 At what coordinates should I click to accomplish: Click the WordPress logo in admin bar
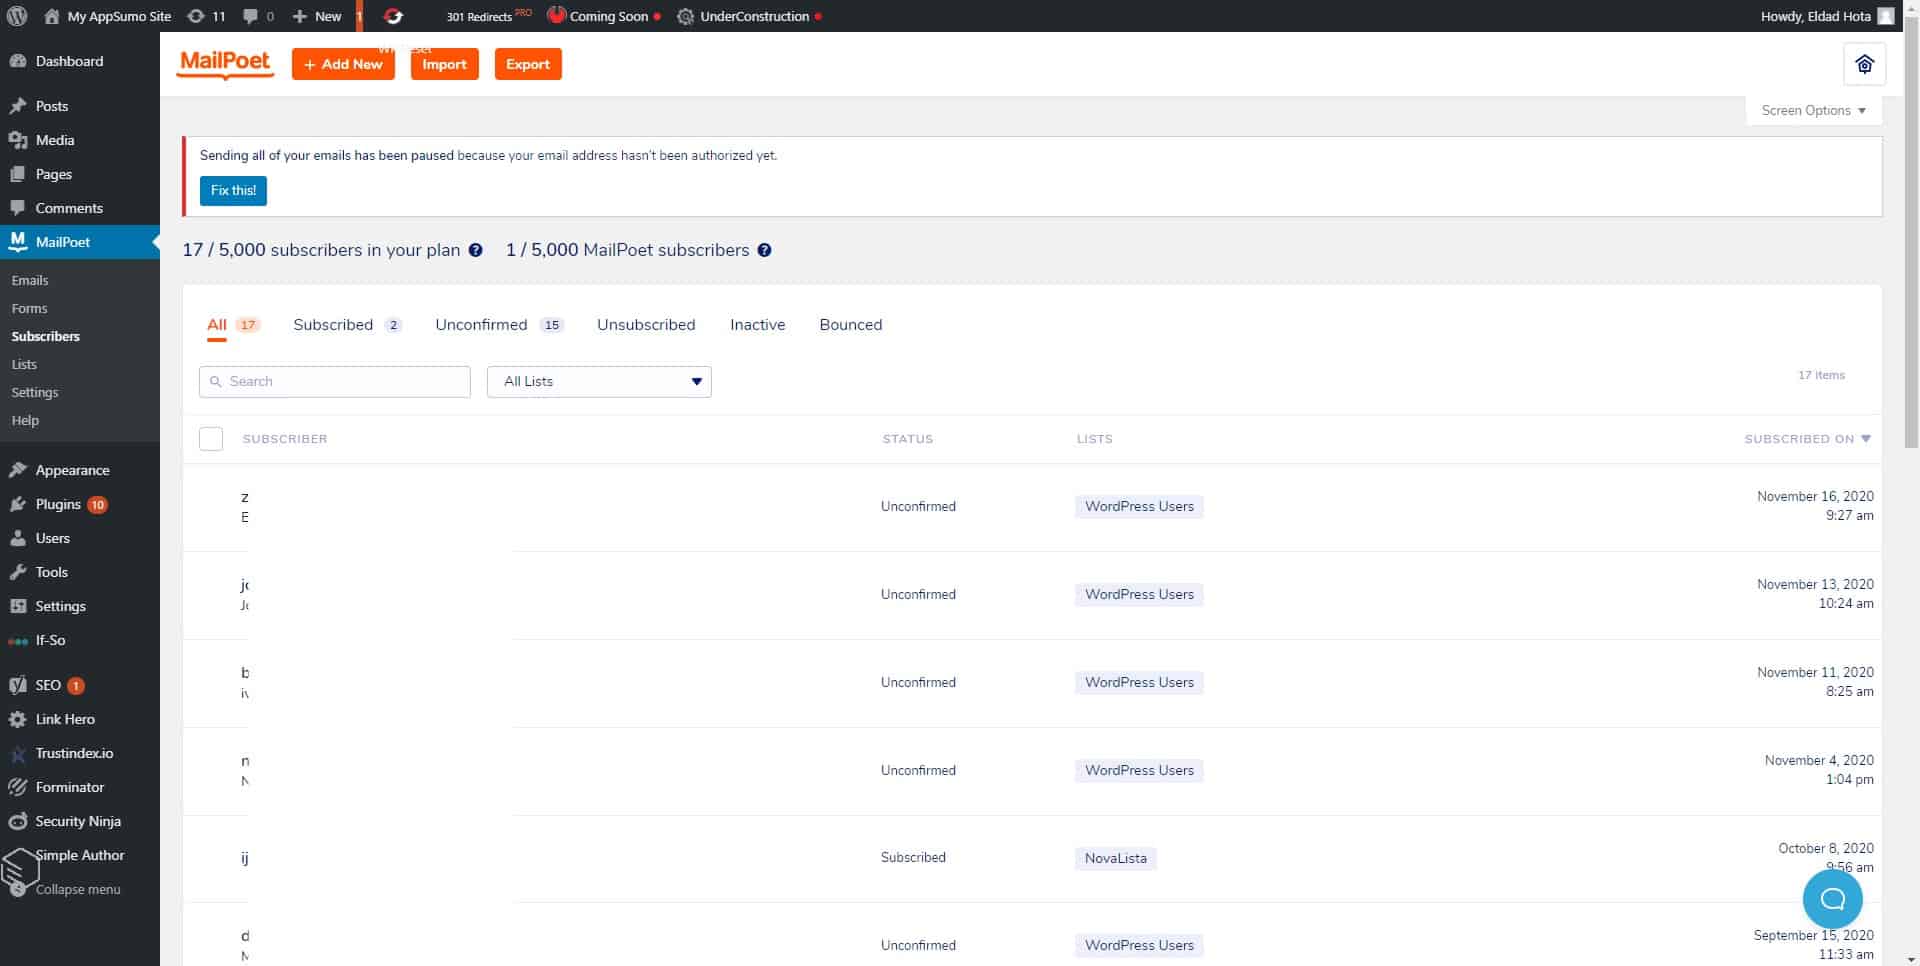17,16
